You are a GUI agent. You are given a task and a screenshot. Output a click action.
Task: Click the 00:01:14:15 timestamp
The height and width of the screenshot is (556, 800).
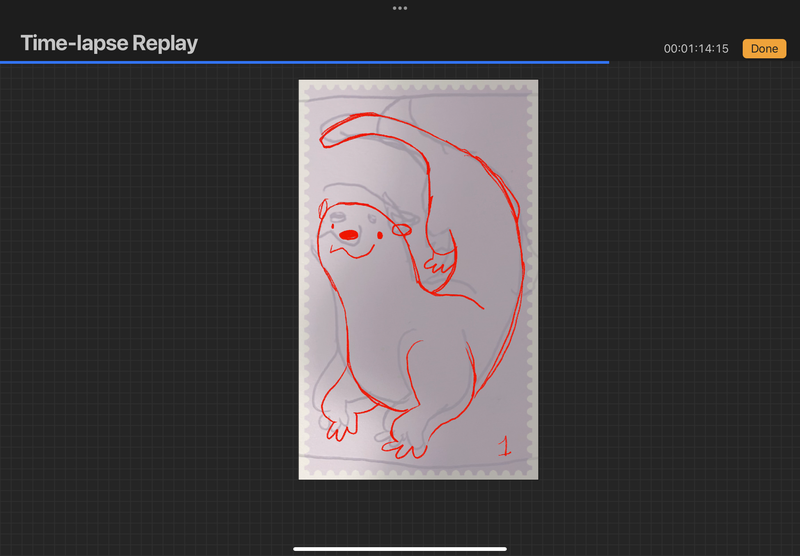pos(696,49)
